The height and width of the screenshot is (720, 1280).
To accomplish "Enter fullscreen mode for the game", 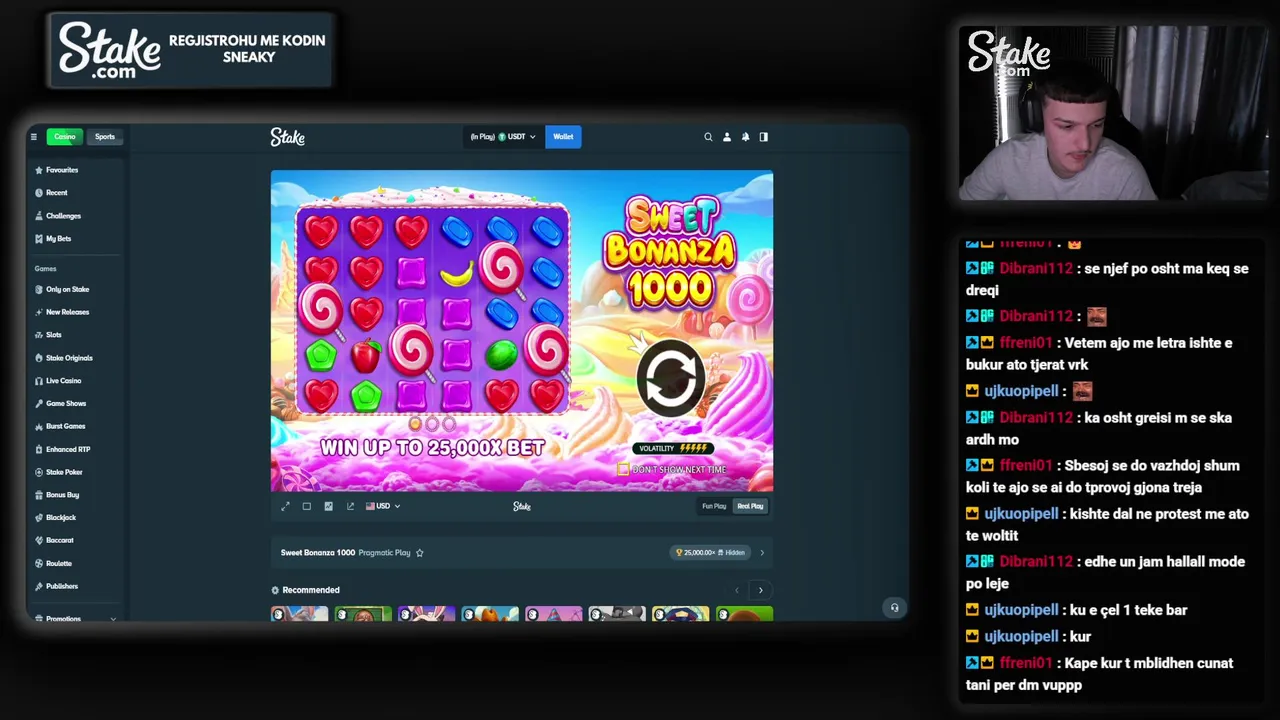I will pos(285,506).
